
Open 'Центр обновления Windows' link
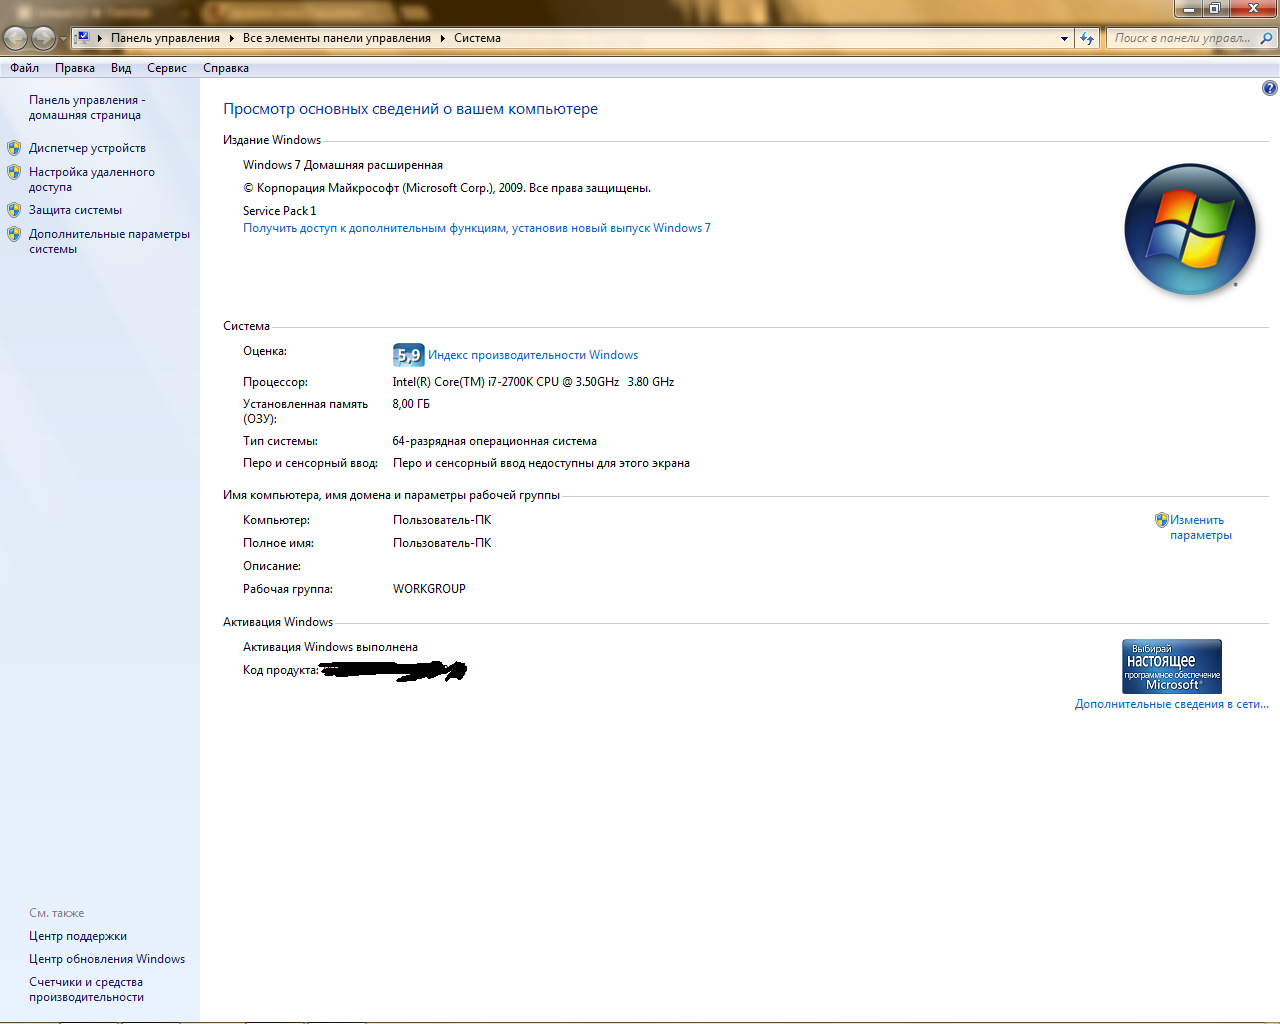(107, 959)
